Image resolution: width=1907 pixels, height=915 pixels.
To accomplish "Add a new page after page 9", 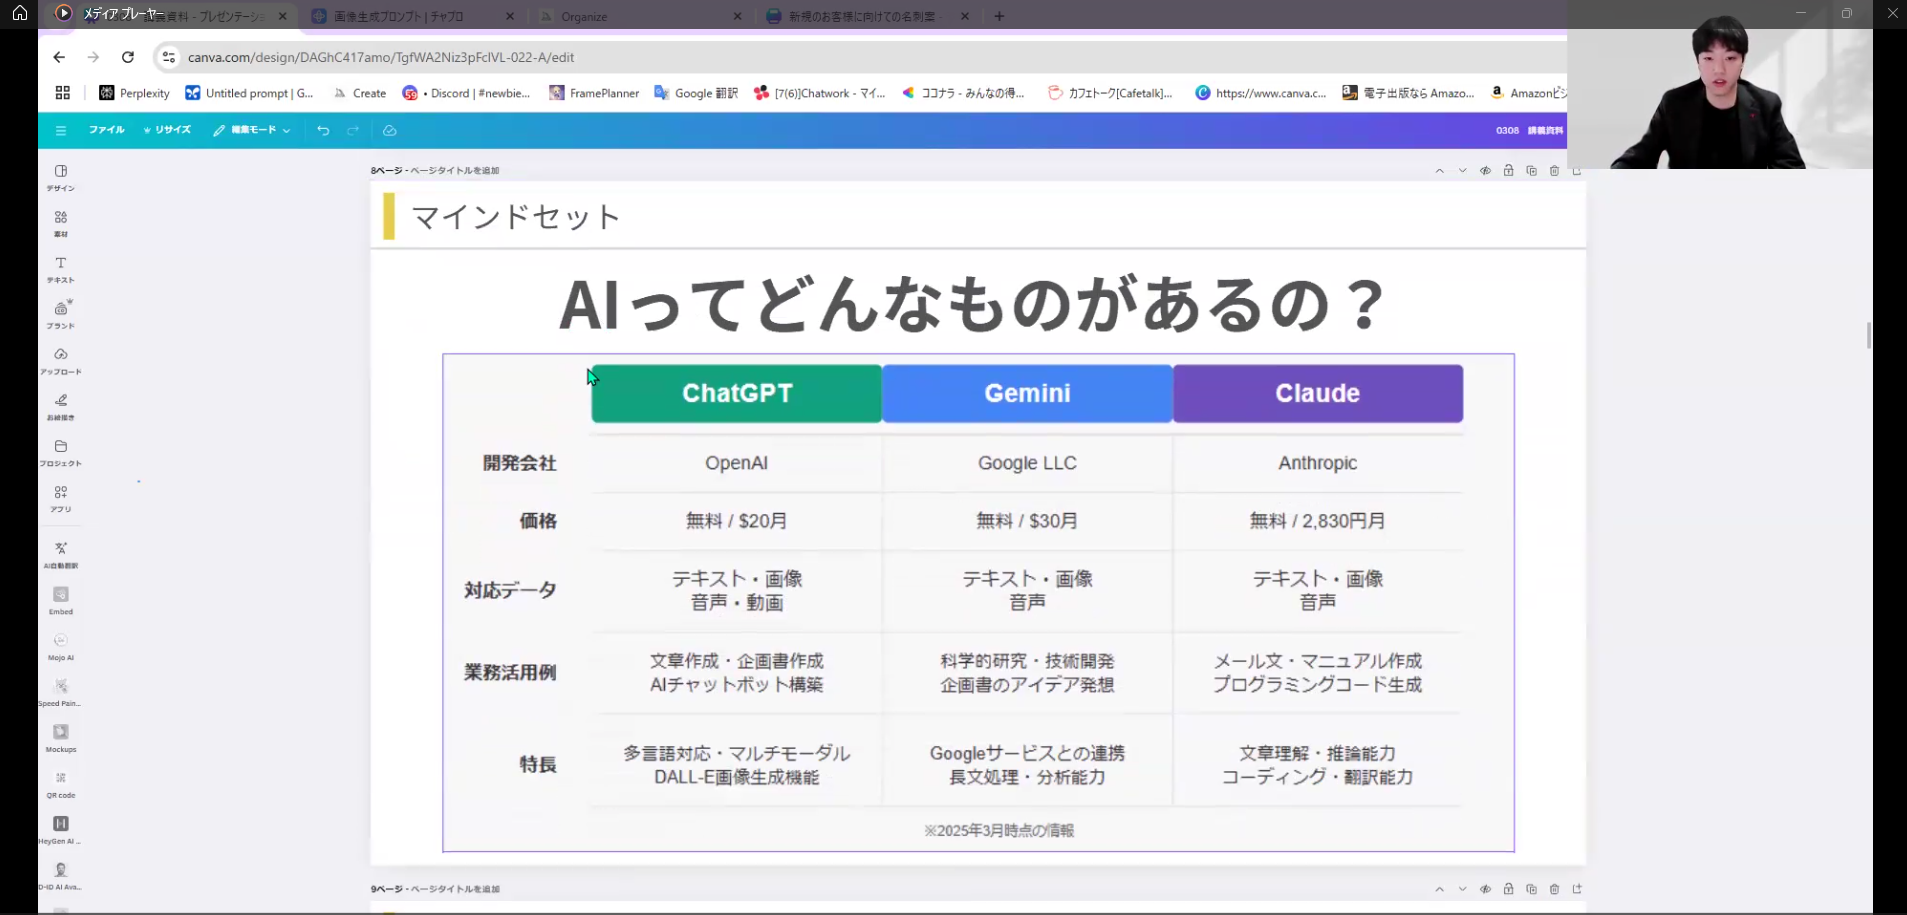I will pyautogui.click(x=1577, y=889).
